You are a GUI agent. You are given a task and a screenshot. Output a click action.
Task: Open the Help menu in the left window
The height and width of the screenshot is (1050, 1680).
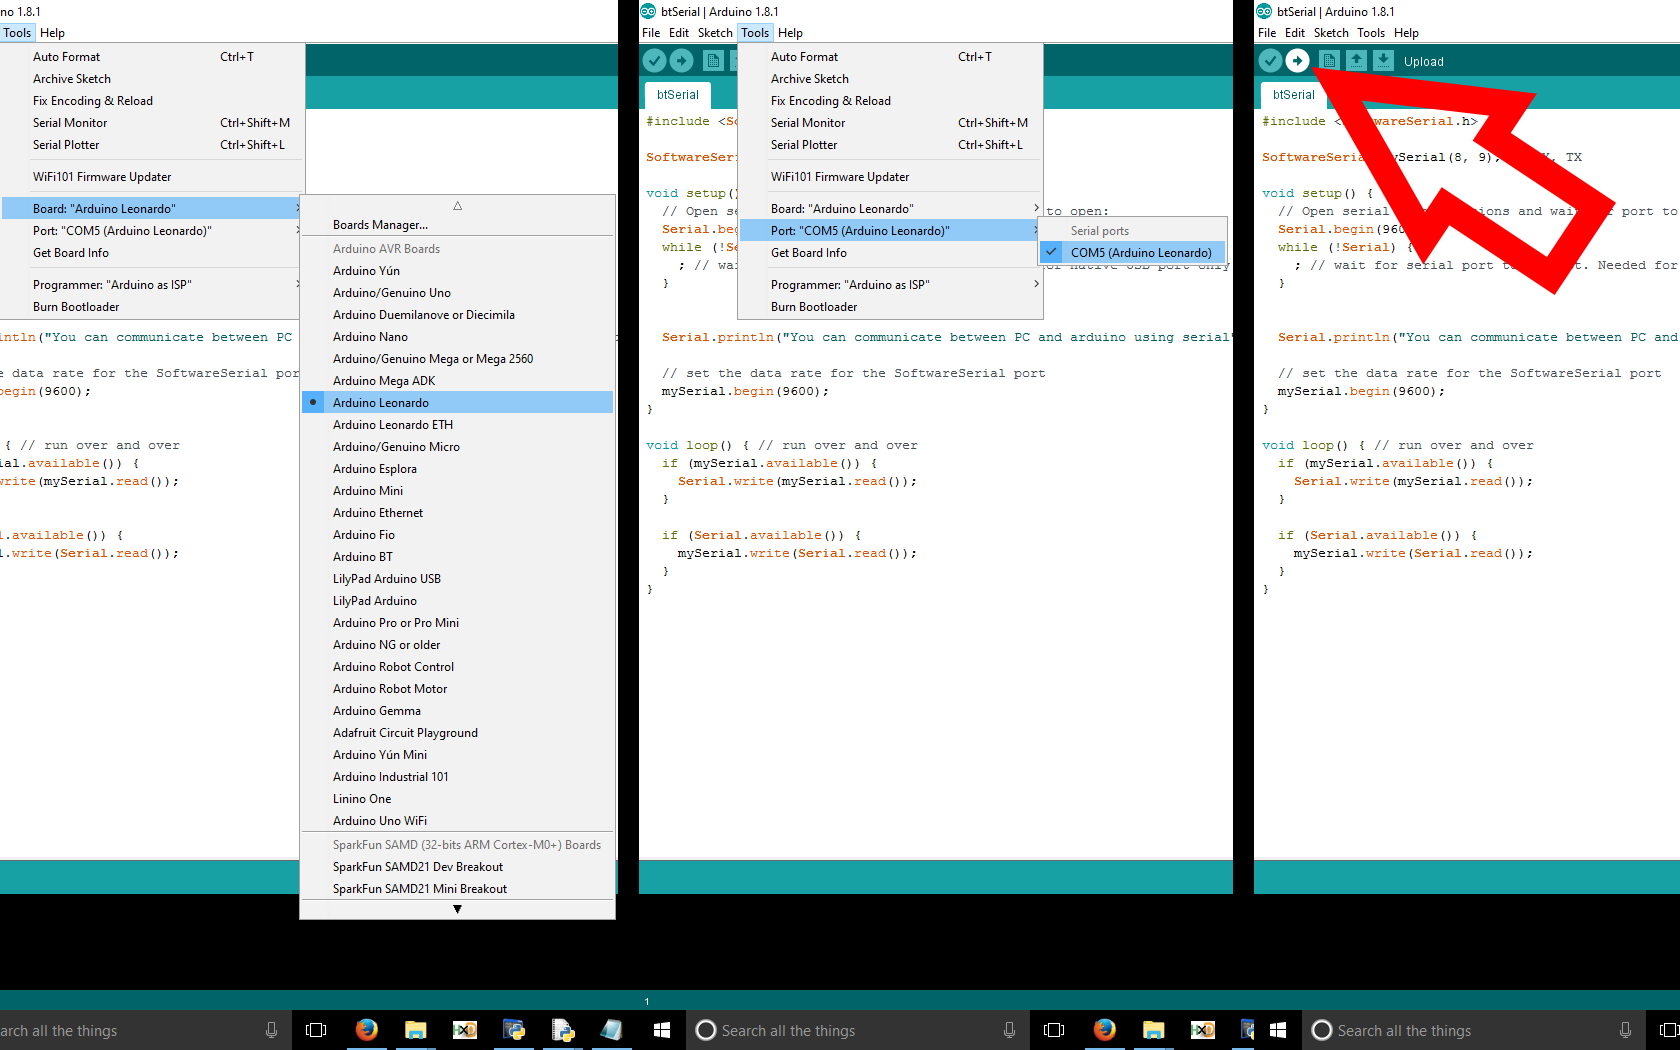[53, 33]
